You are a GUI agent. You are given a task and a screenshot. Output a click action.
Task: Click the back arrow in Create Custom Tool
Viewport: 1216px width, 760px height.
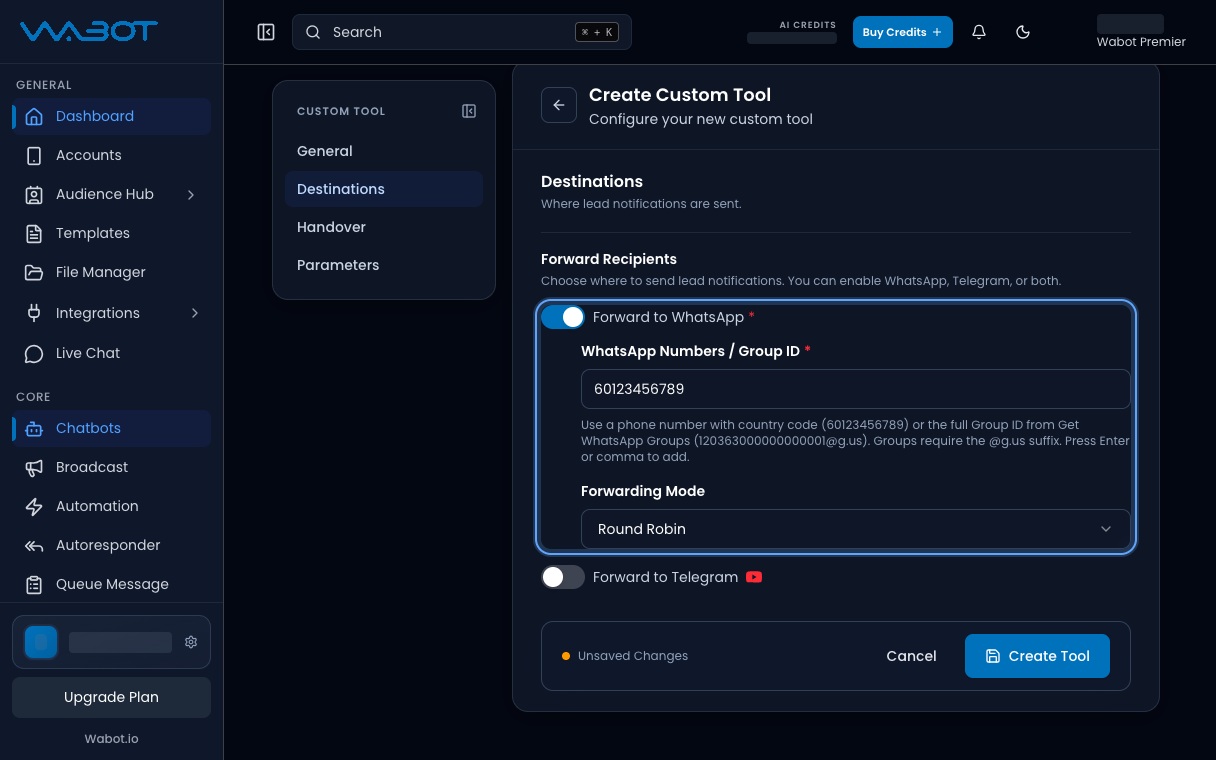coord(559,105)
